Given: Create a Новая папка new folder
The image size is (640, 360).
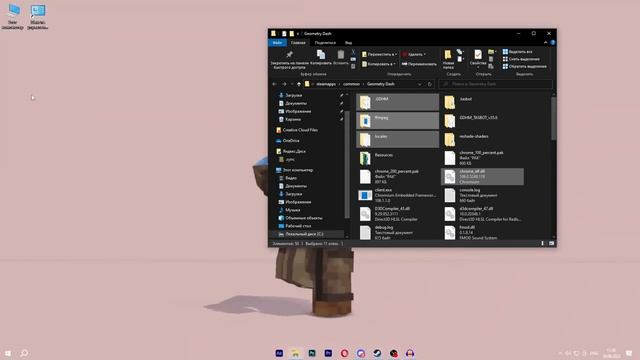Looking at the screenshot, I should pos(448,60).
